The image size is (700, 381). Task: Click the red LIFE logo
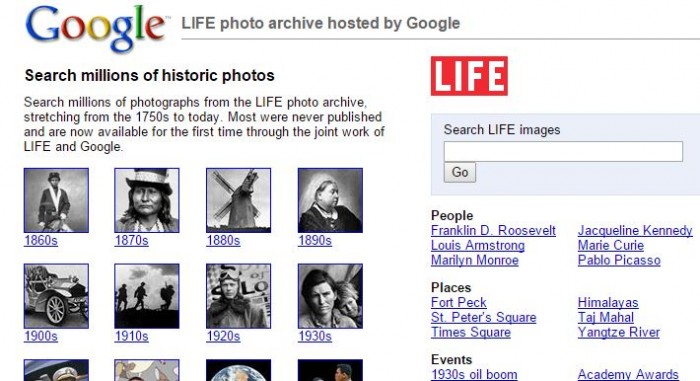tap(469, 76)
